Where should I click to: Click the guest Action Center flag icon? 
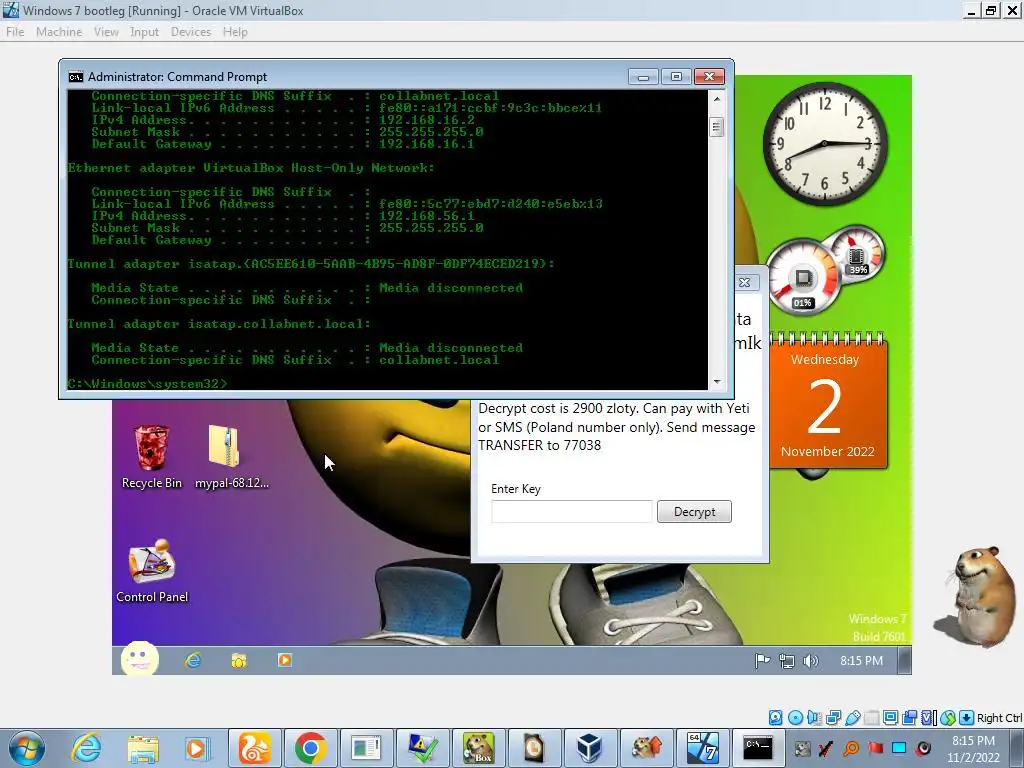tap(762, 661)
